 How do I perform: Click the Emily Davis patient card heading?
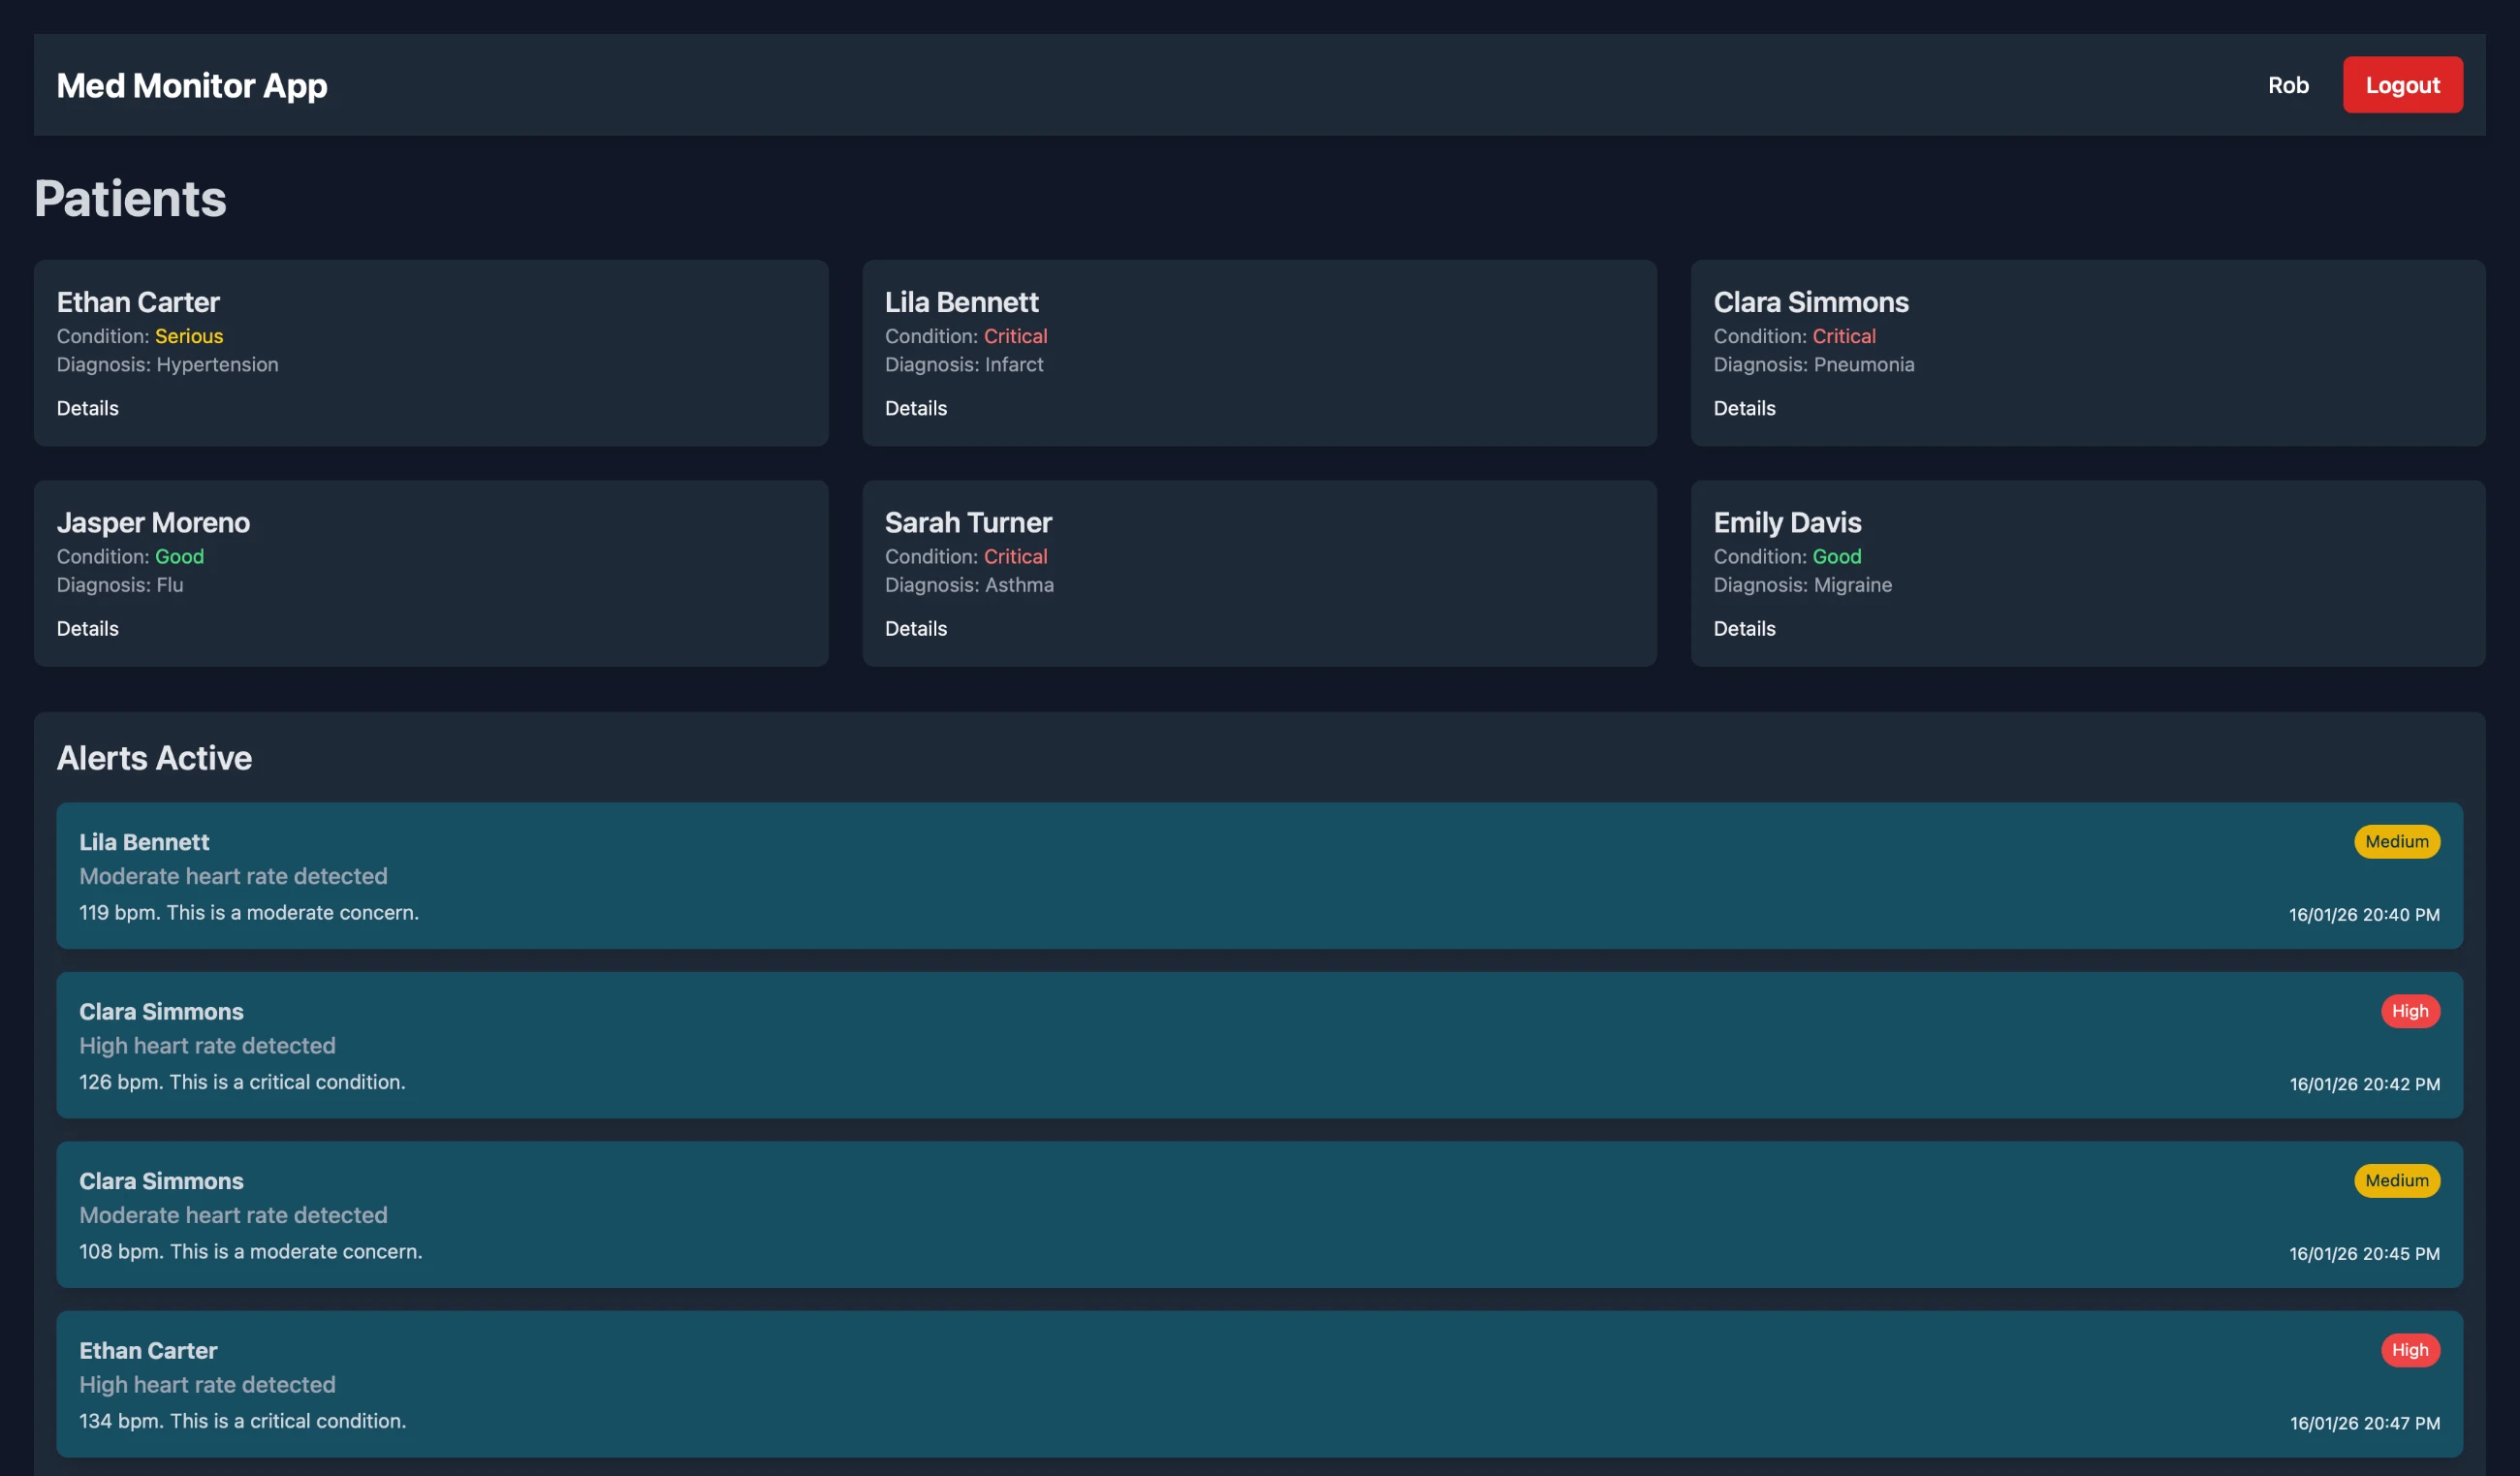coord(1786,522)
